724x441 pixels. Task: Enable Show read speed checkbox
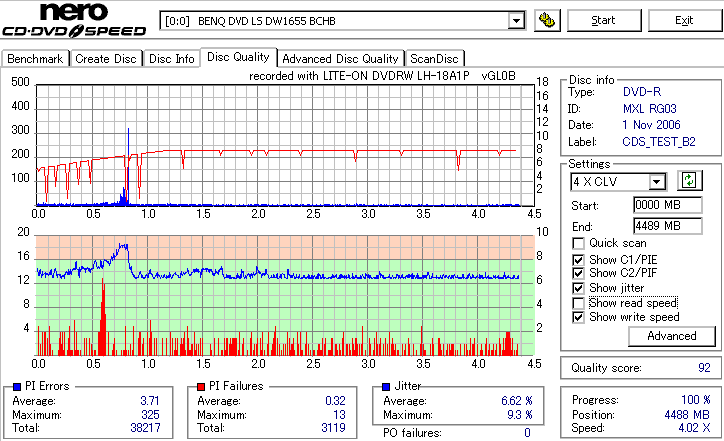click(578, 303)
